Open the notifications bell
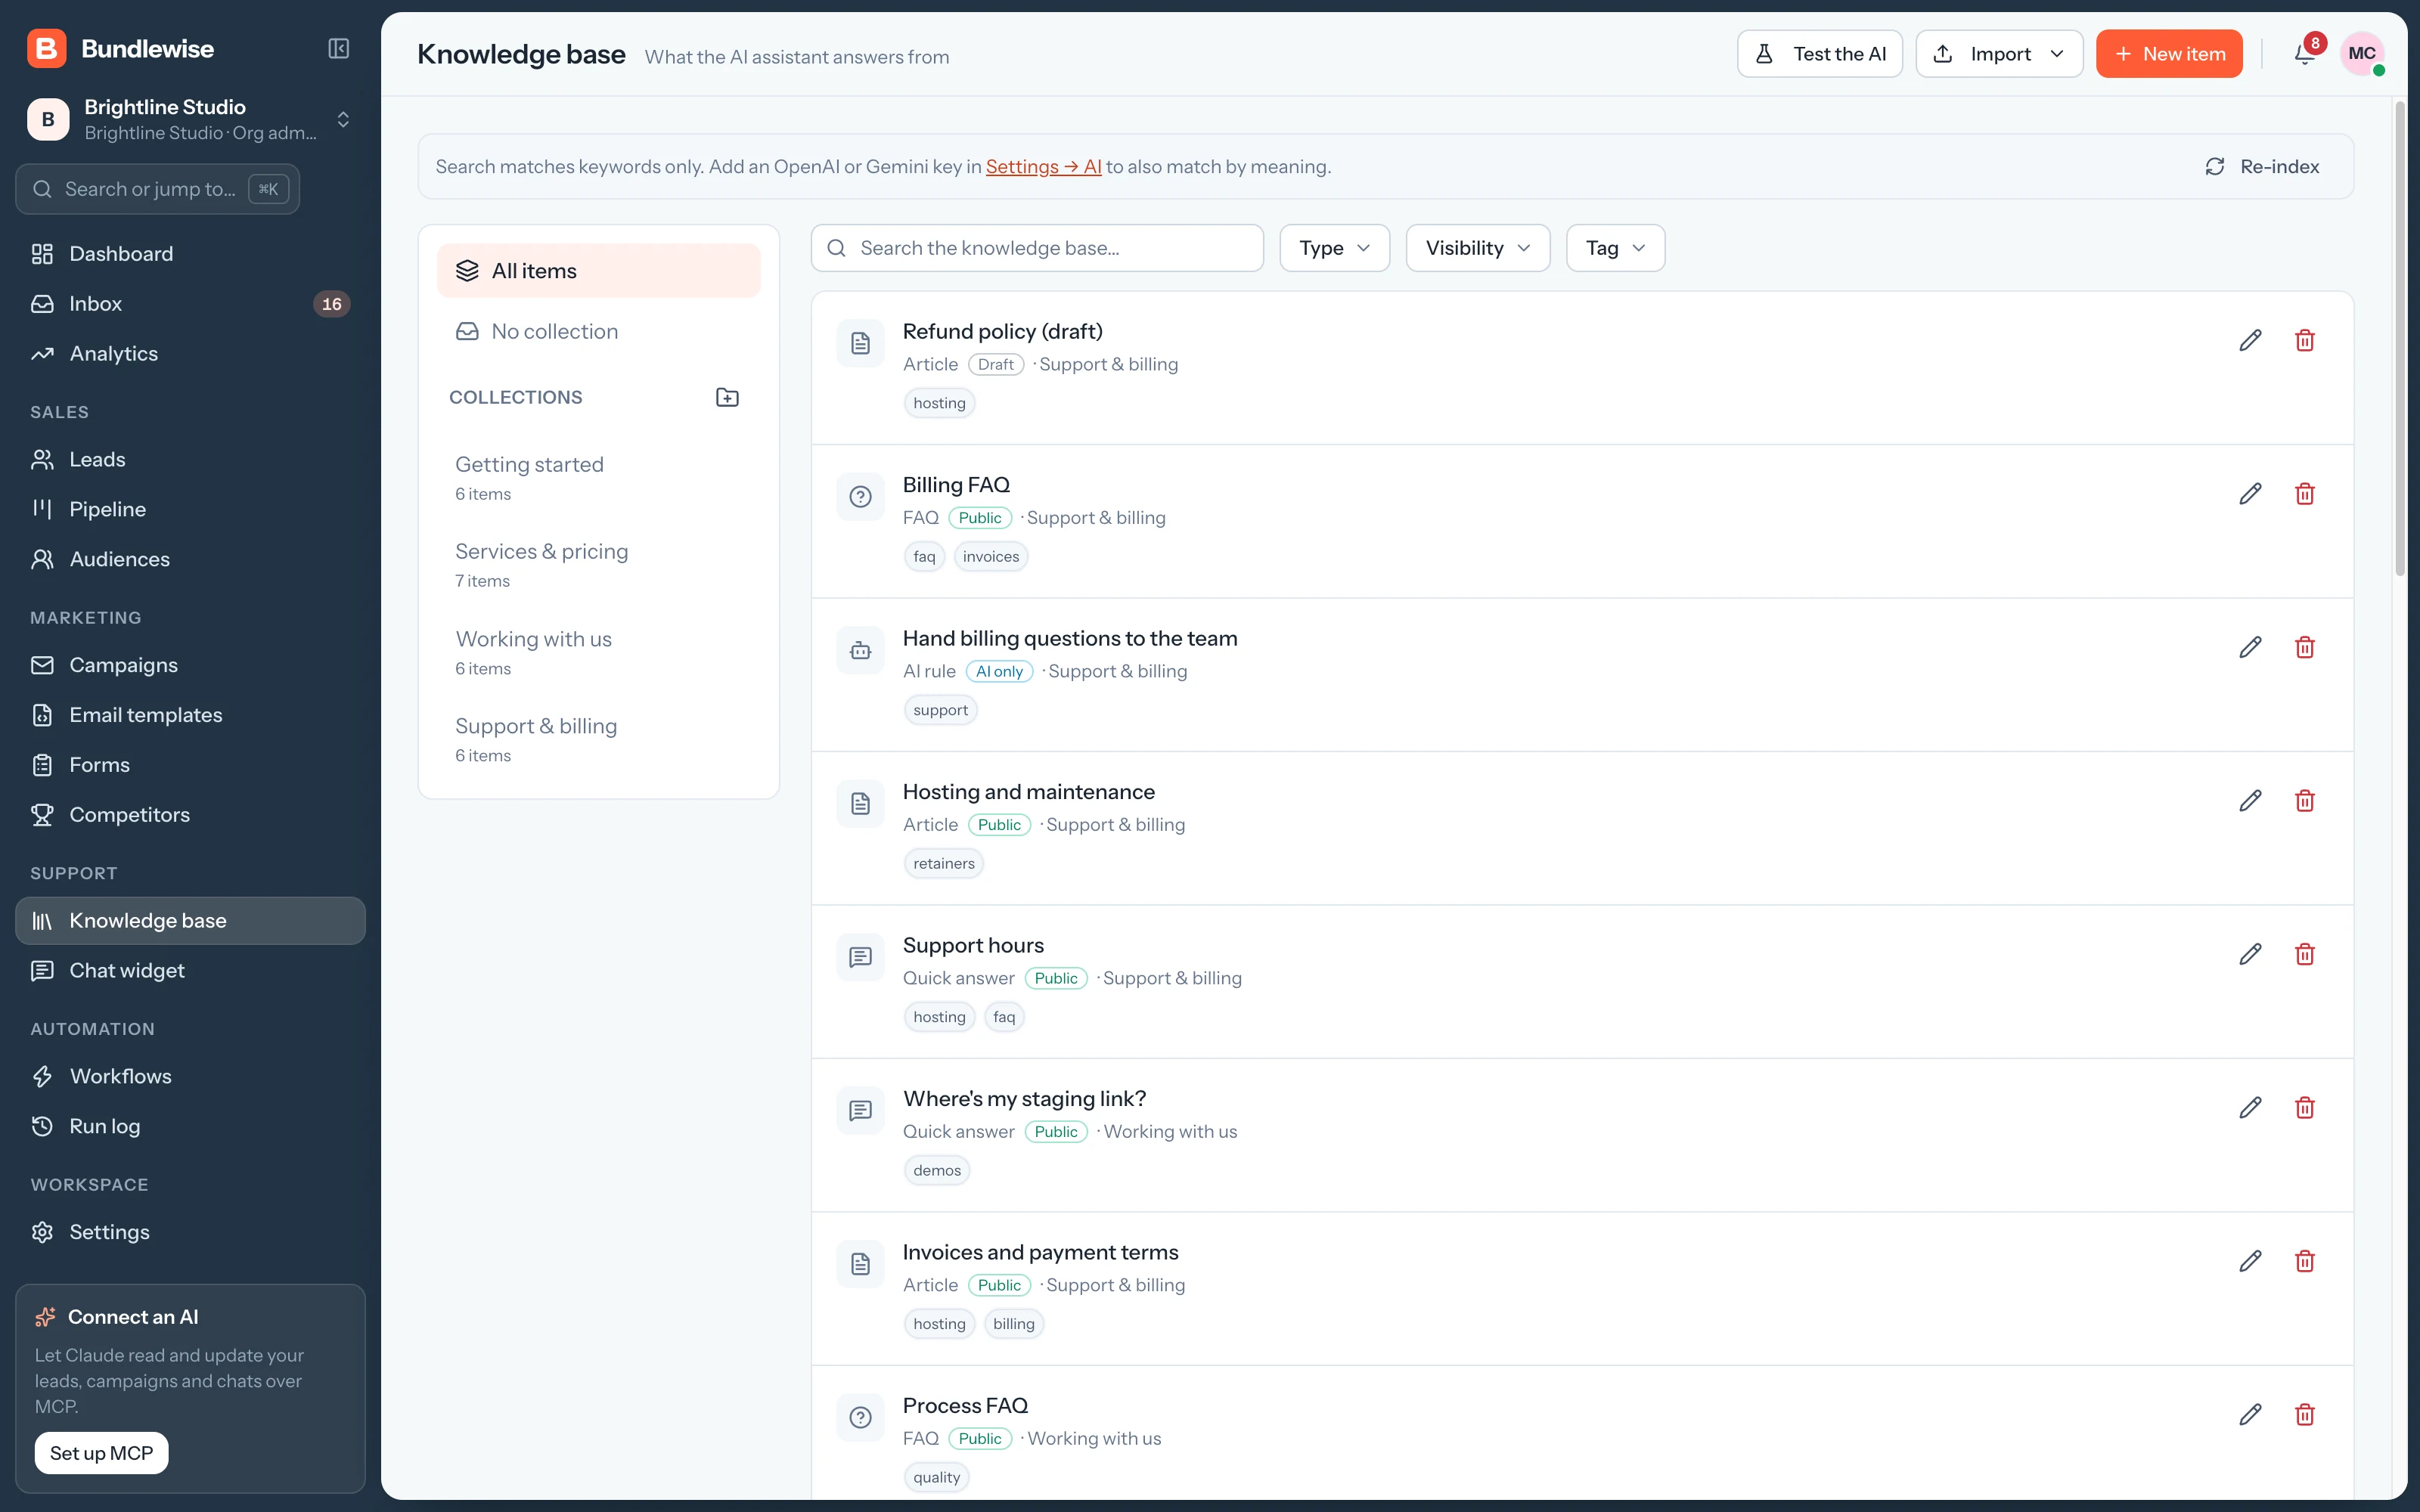Image resolution: width=2420 pixels, height=1512 pixels. tap(2304, 54)
